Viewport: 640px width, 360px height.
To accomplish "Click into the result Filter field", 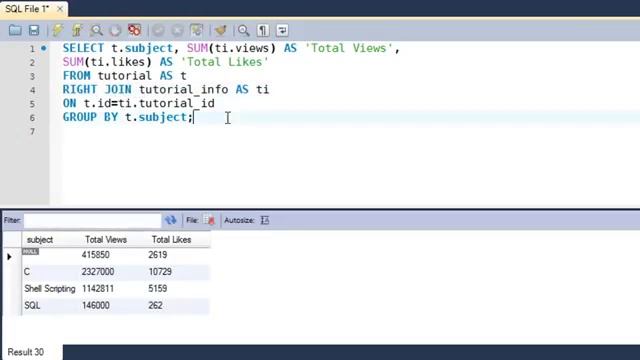I will point(92,220).
